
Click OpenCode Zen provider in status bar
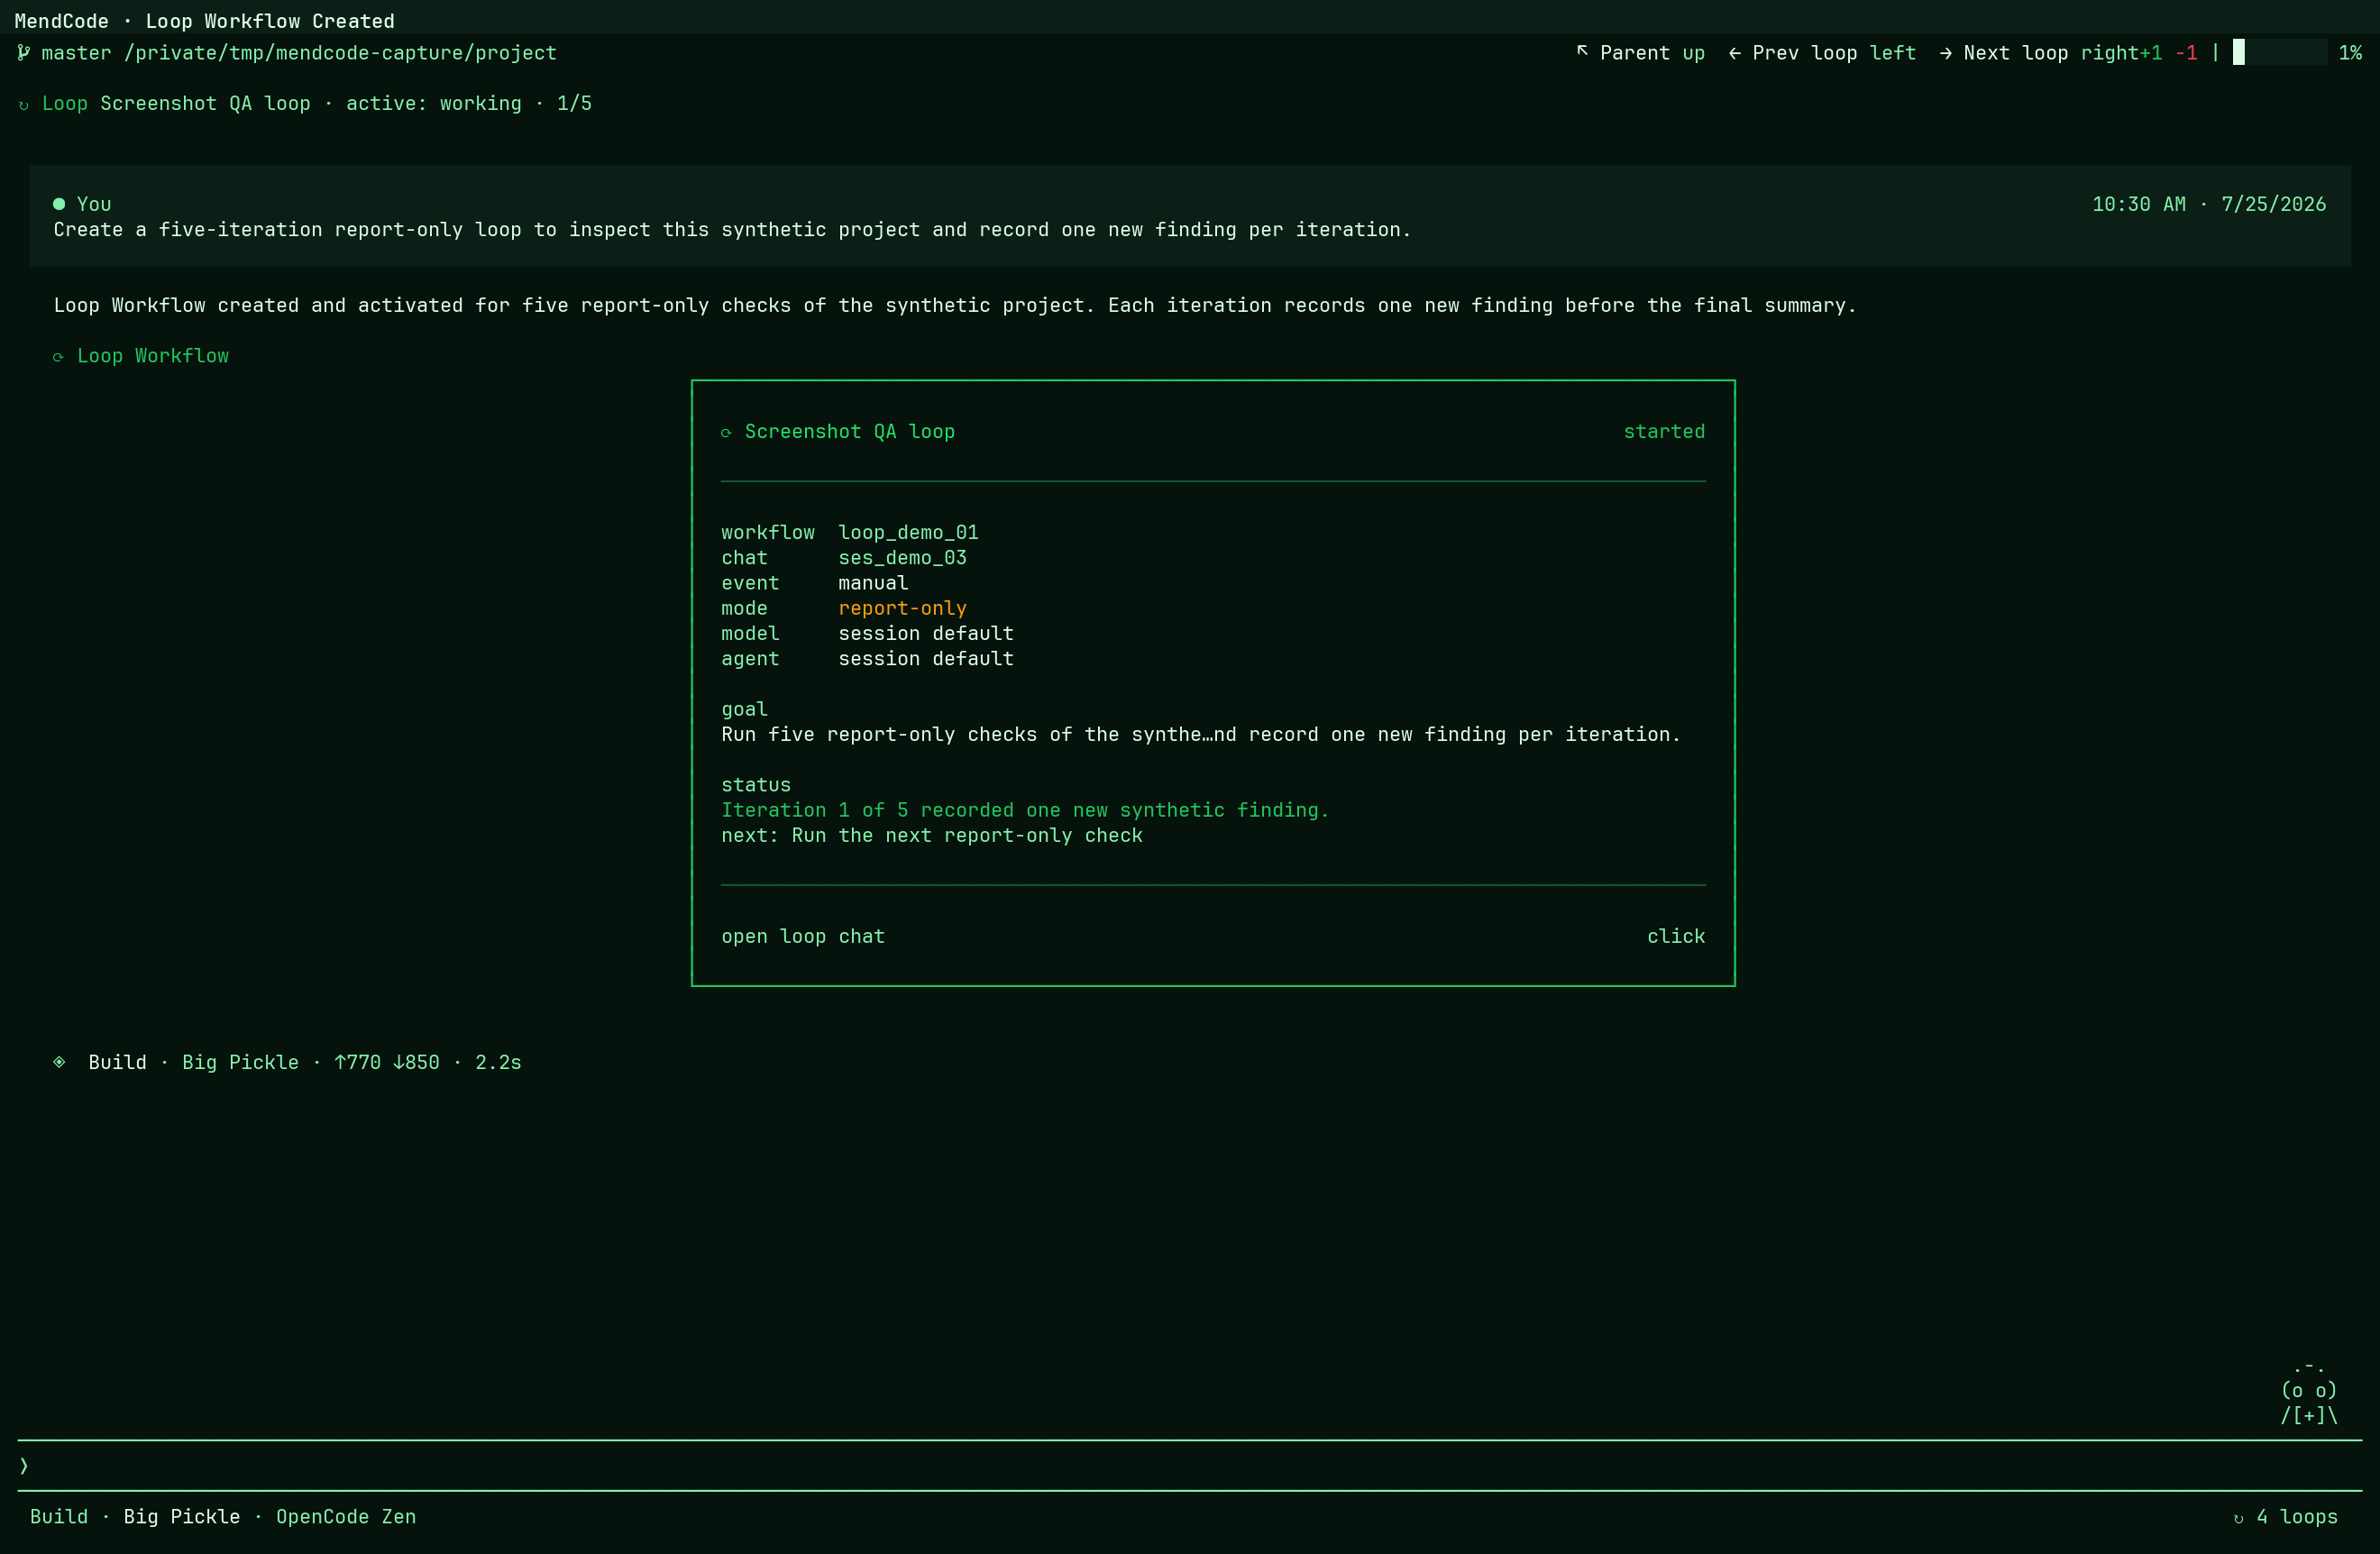point(346,1517)
